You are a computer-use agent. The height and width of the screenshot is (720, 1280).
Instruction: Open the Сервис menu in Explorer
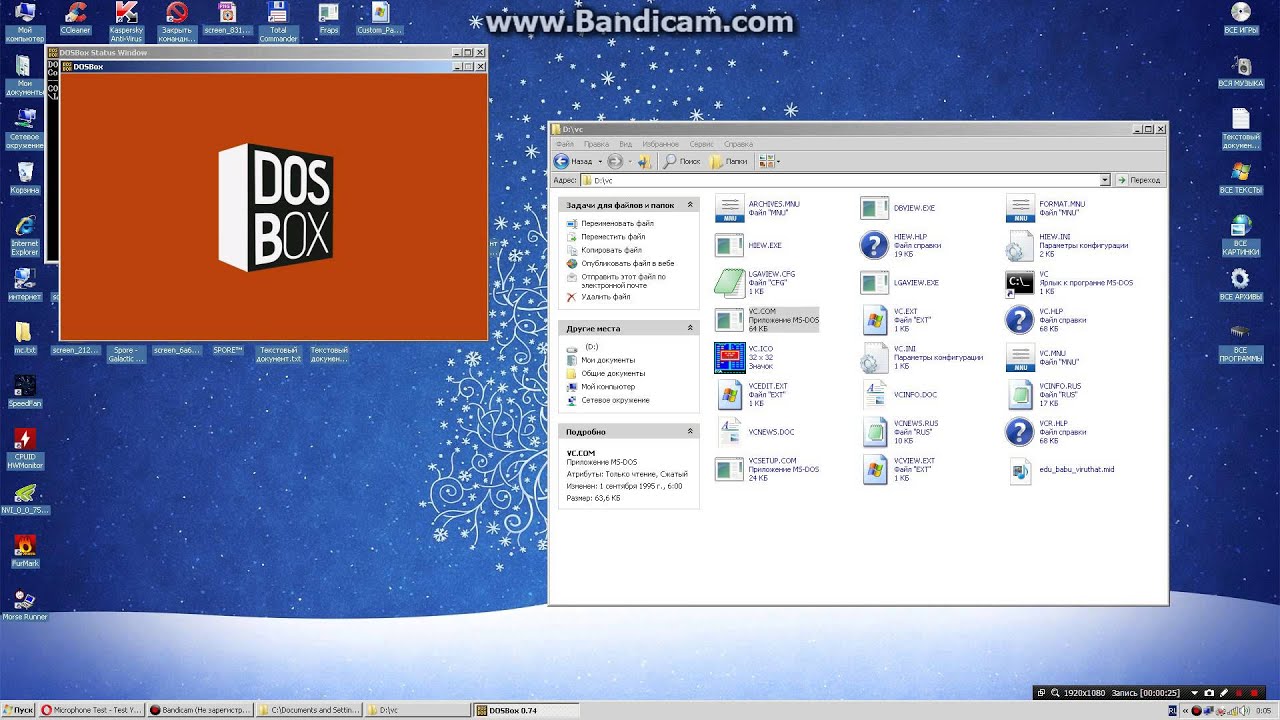[701, 144]
